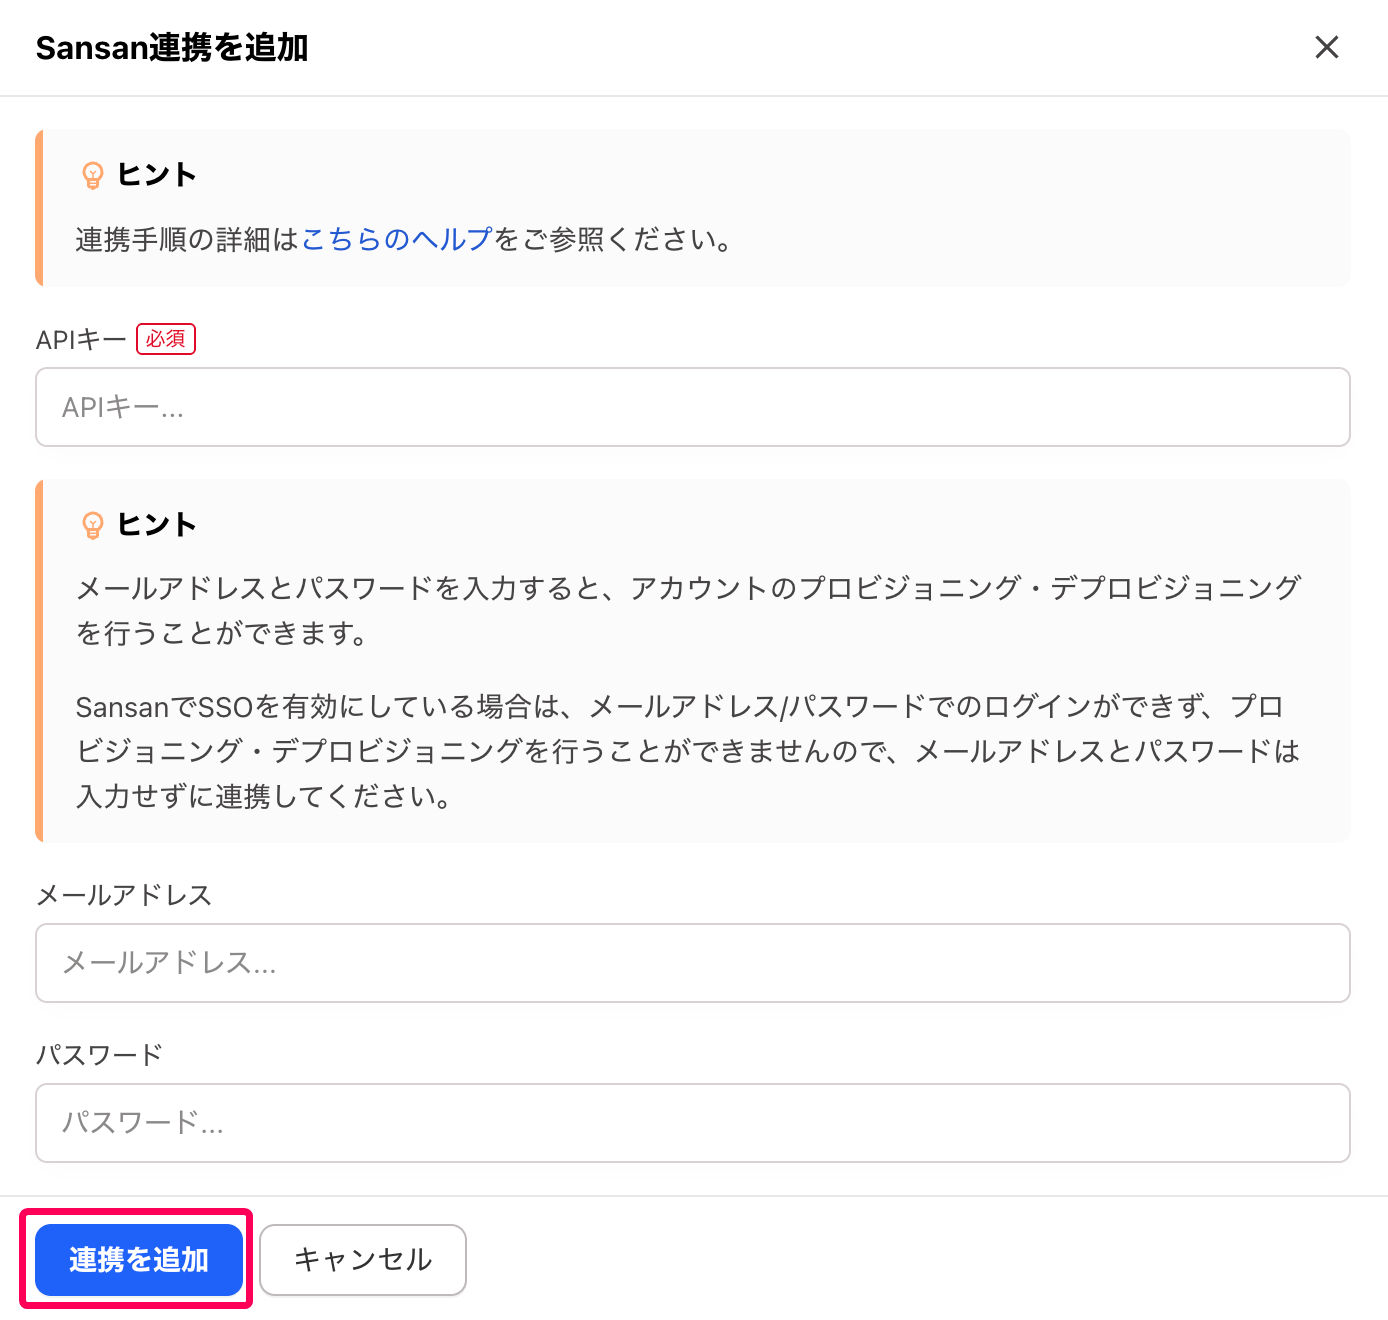Image resolution: width=1388 pixels, height=1320 pixels.
Task: Click the 必須 badge next to APIキー
Action: [x=166, y=339]
